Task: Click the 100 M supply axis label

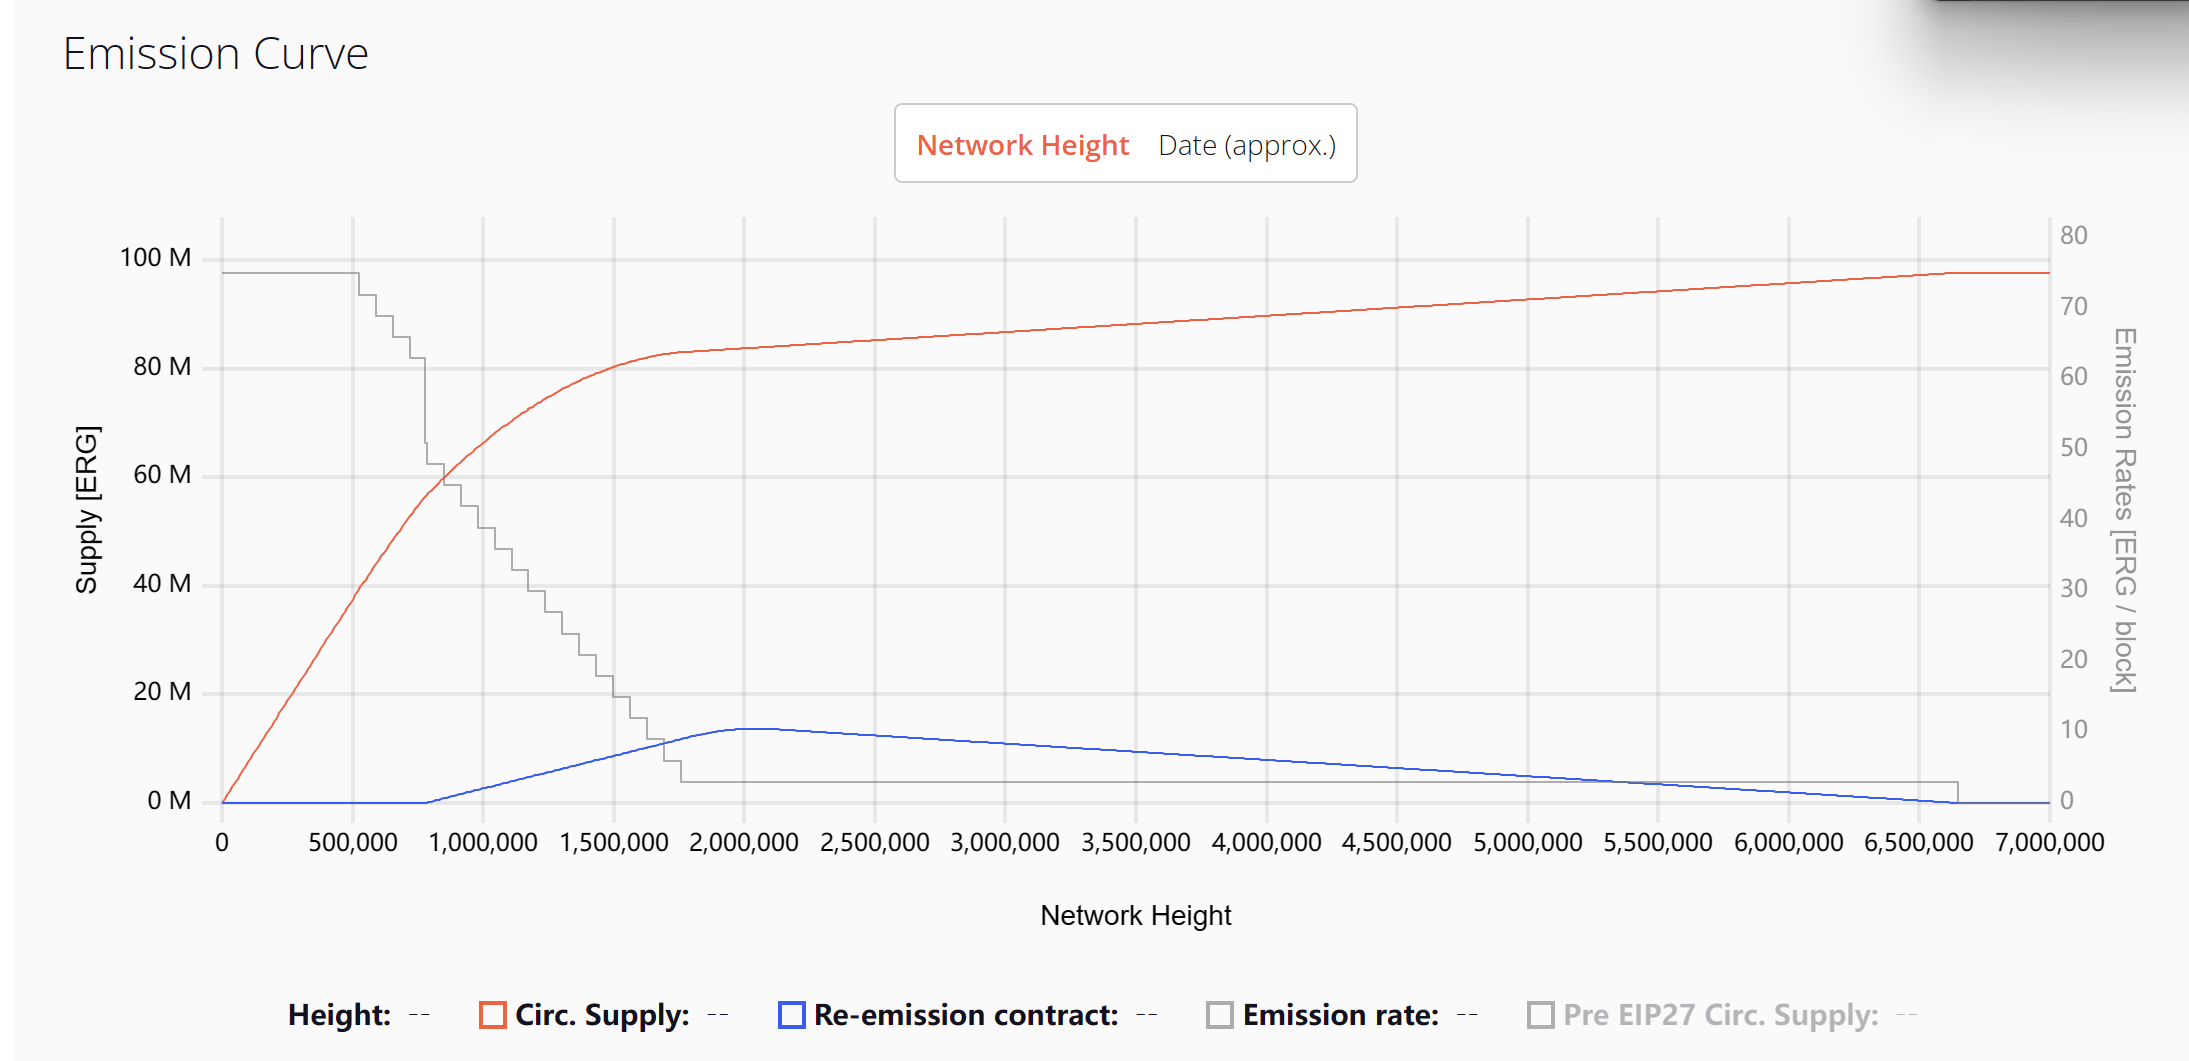Action: [x=155, y=258]
